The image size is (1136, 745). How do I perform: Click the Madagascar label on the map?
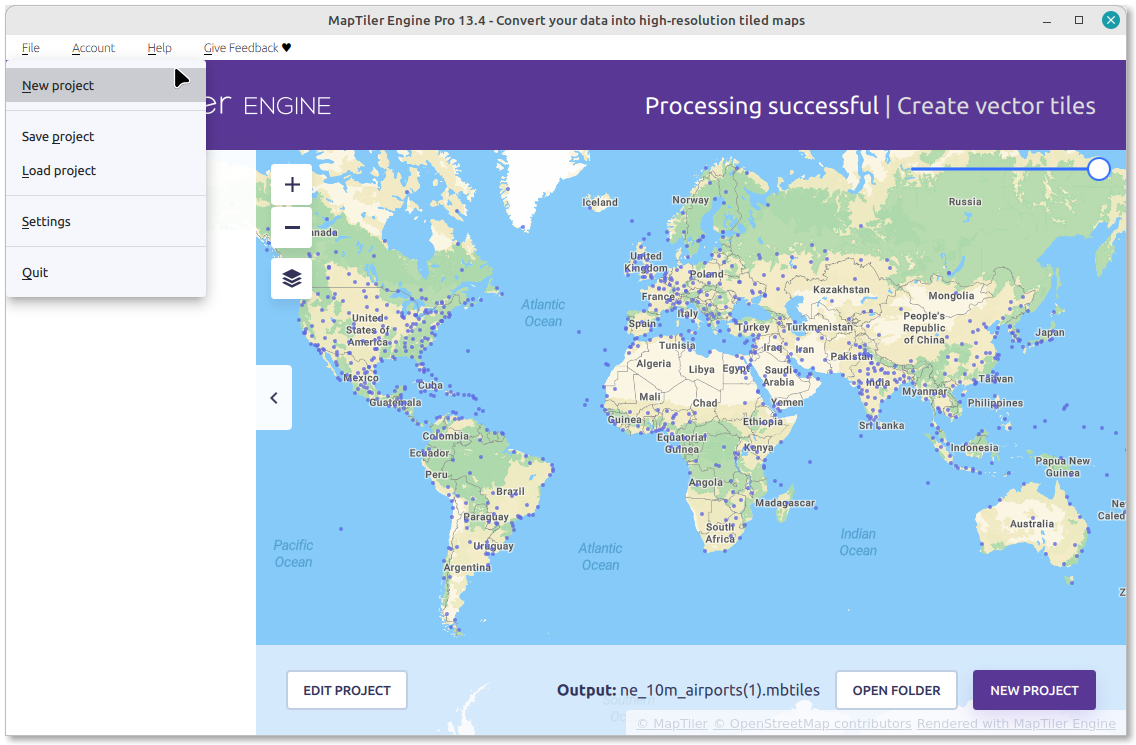(785, 503)
